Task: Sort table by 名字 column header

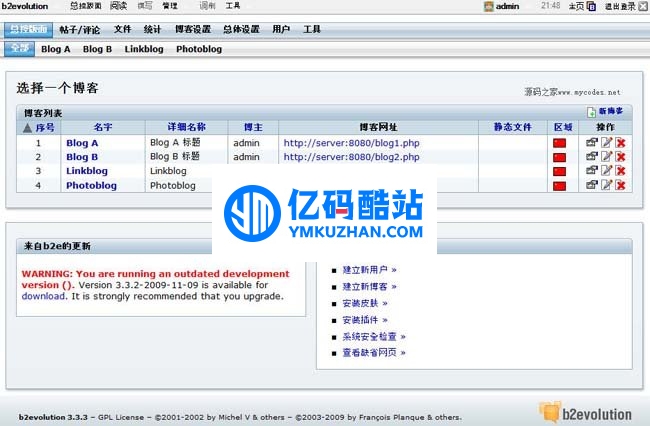Action: (x=103, y=127)
